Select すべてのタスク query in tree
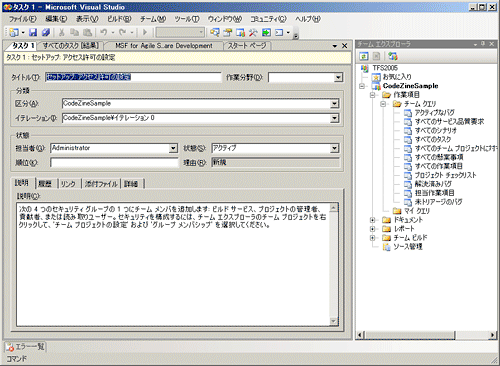This screenshot has height=366, width=500. pos(433,139)
